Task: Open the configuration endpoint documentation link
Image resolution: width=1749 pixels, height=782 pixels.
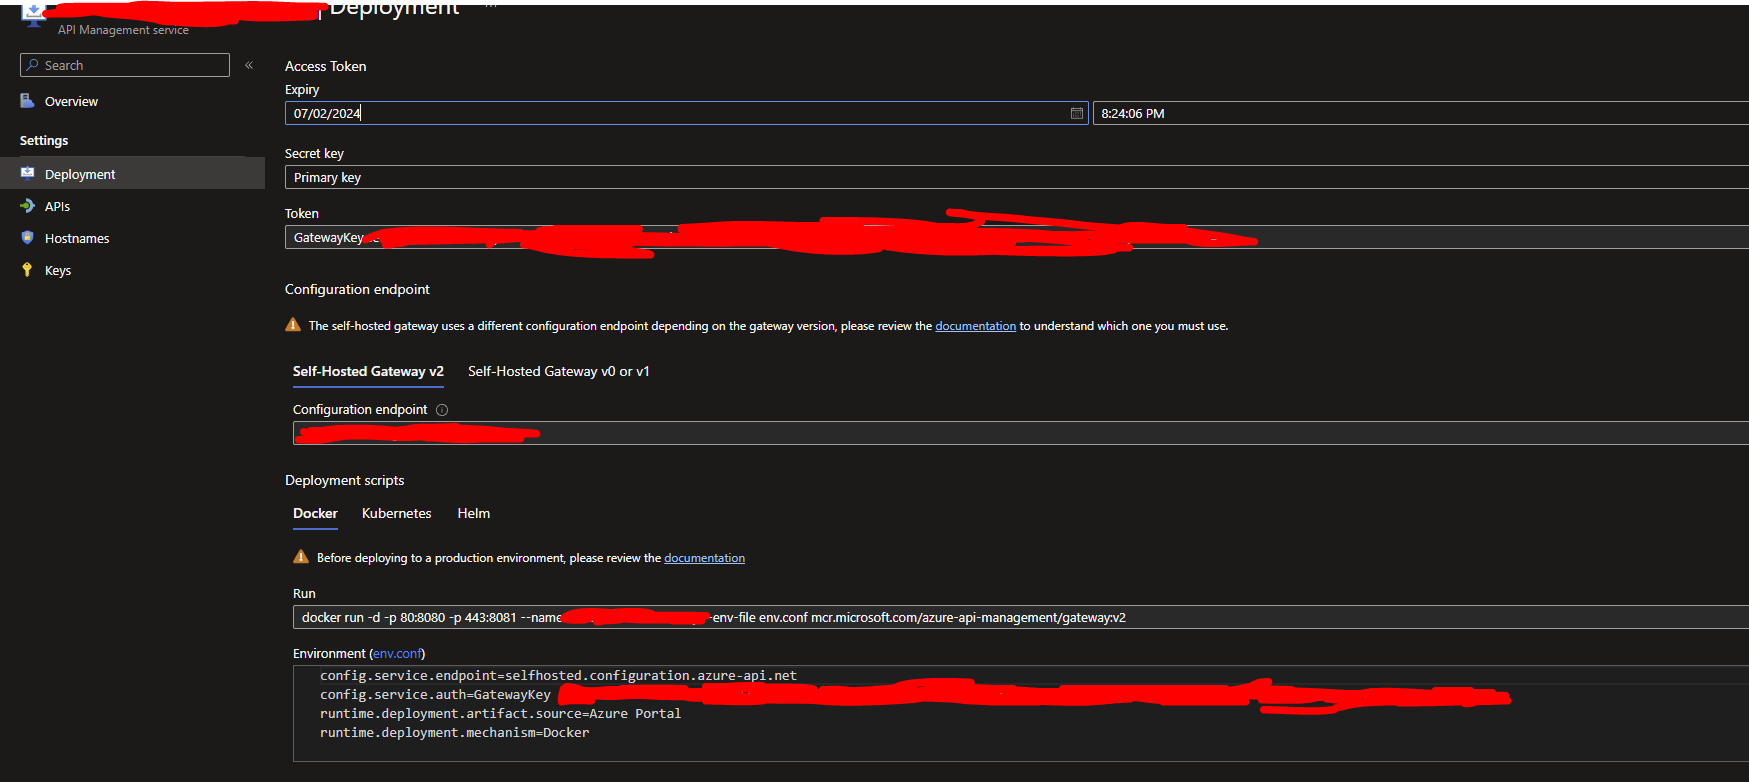Action: 975,326
